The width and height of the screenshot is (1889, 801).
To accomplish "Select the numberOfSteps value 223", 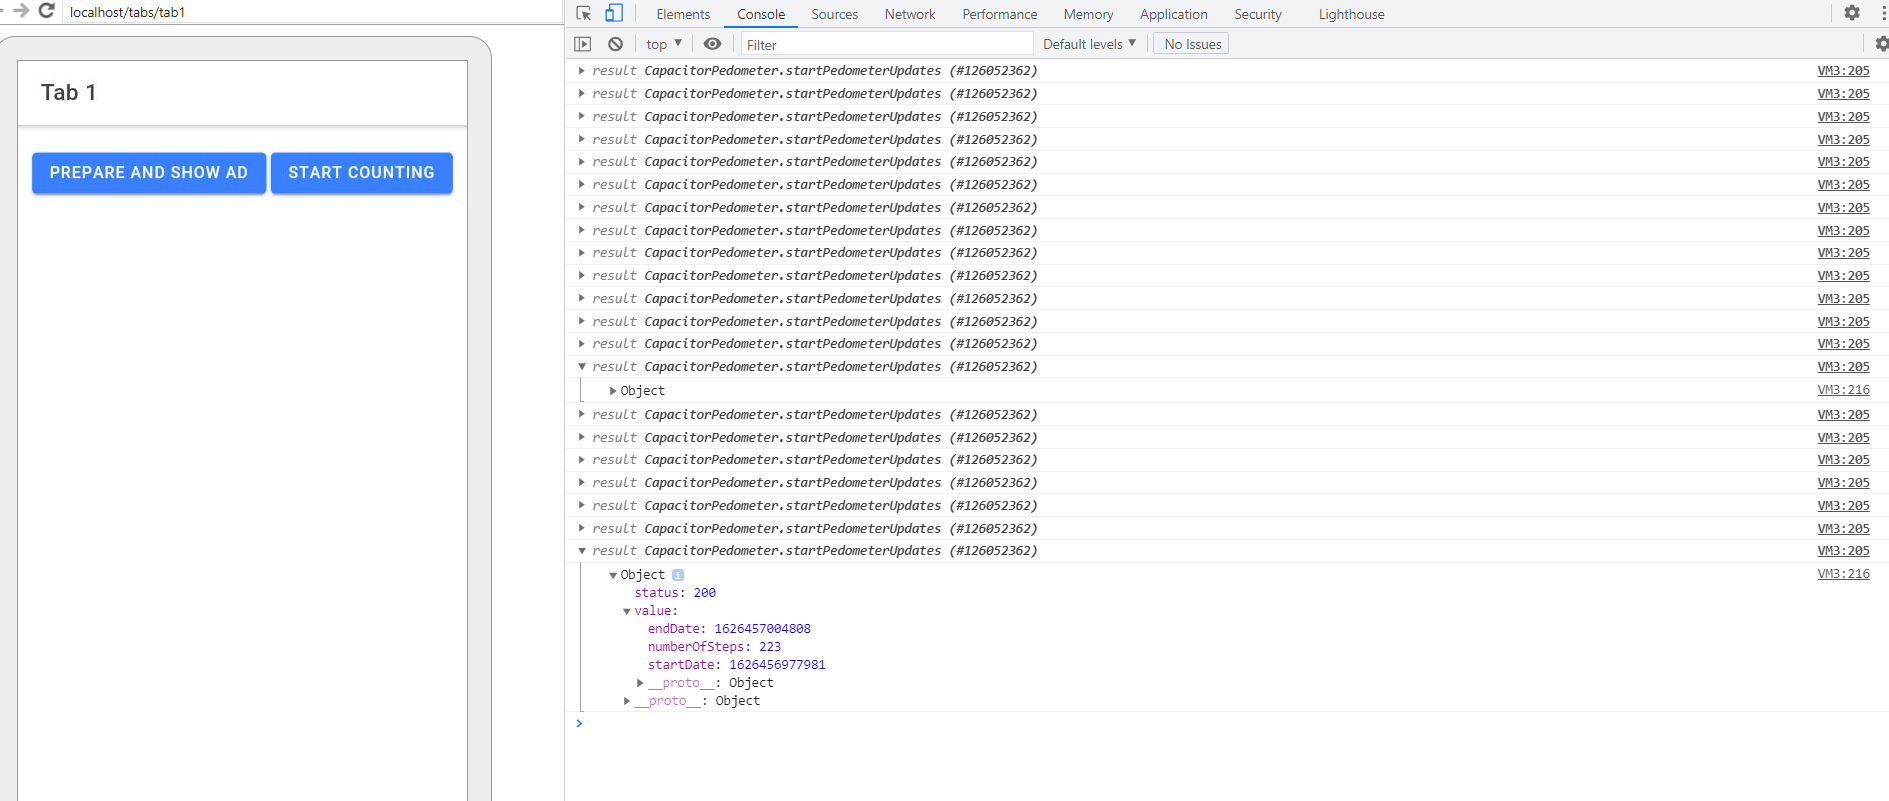I will click(770, 647).
